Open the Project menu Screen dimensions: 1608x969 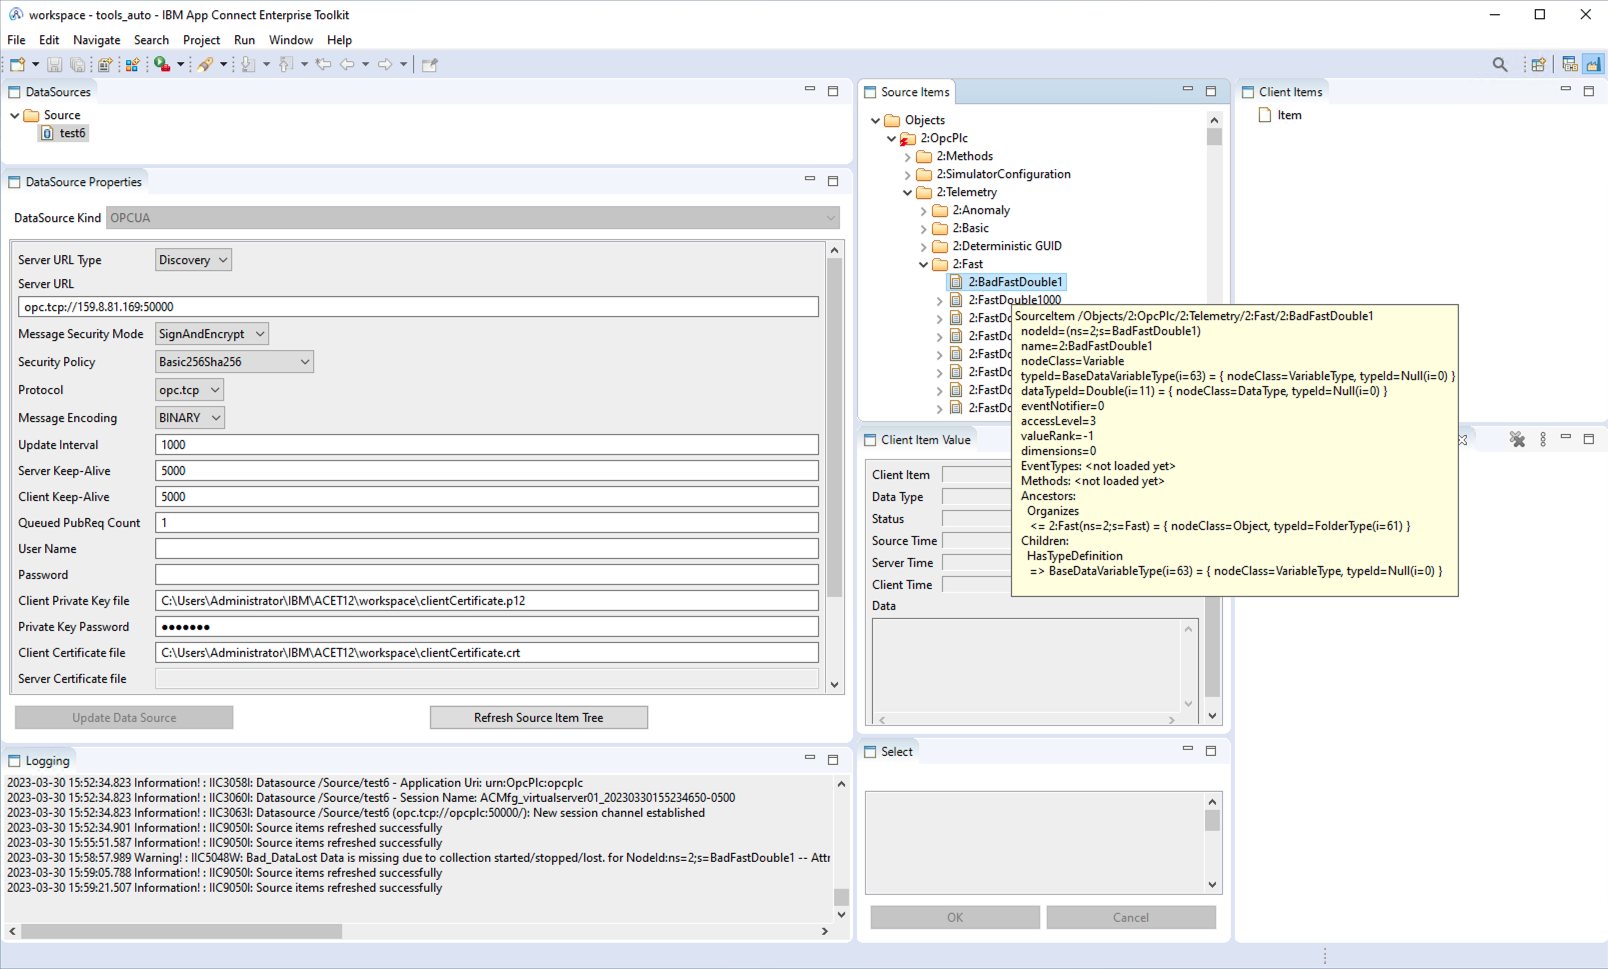coord(201,40)
